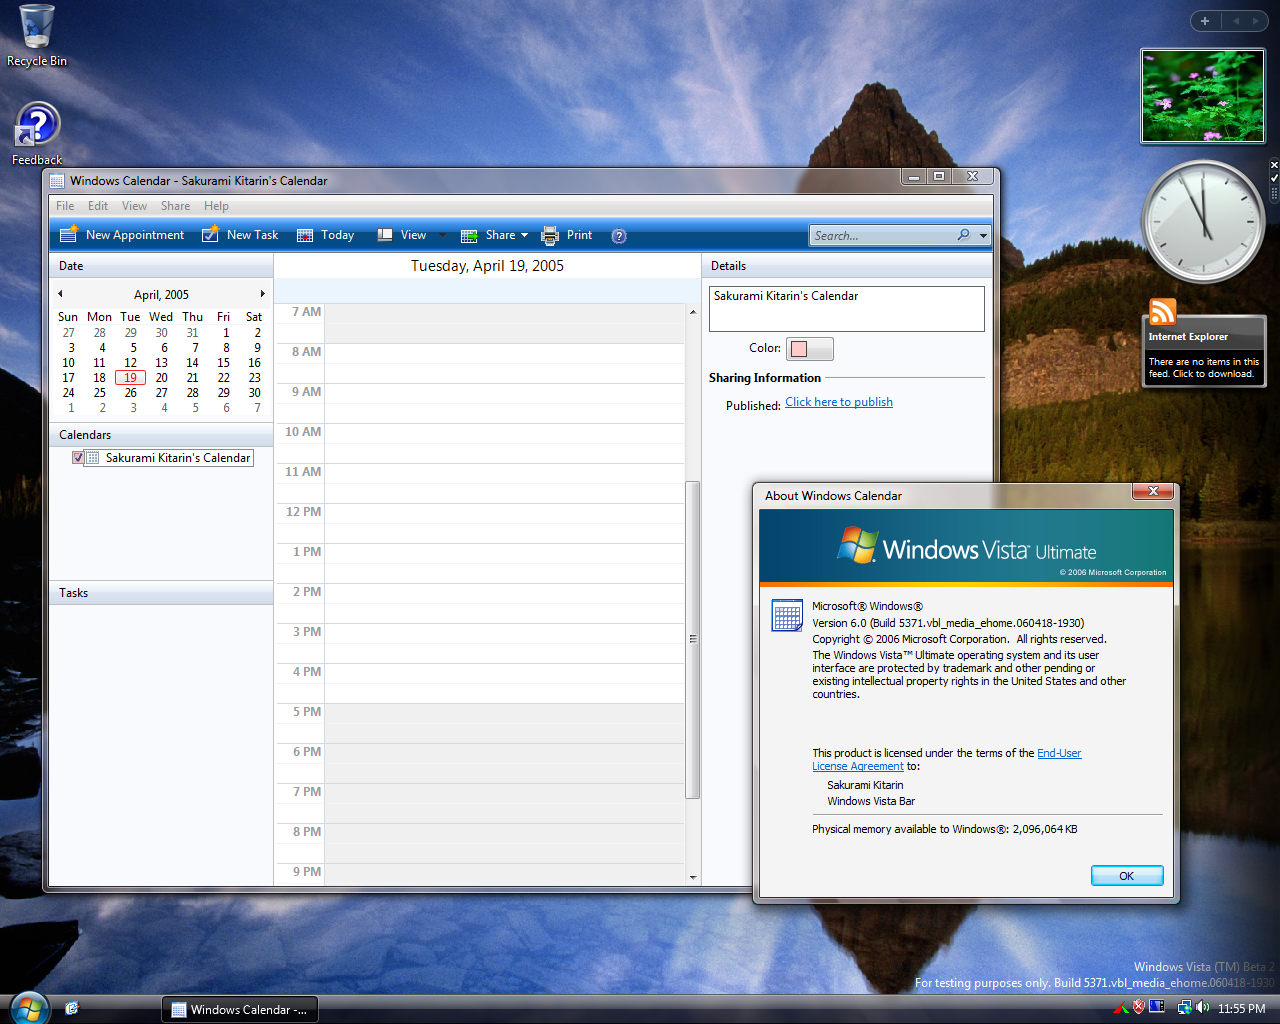Click the 12 PM time slot
1280x1024 pixels.
[x=504, y=523]
